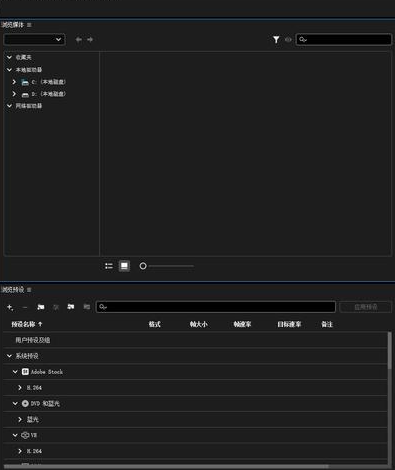Screen dimensions: 395x470
Task: Open the Preset Browser panel menu icon
Action: [x=29, y=290]
